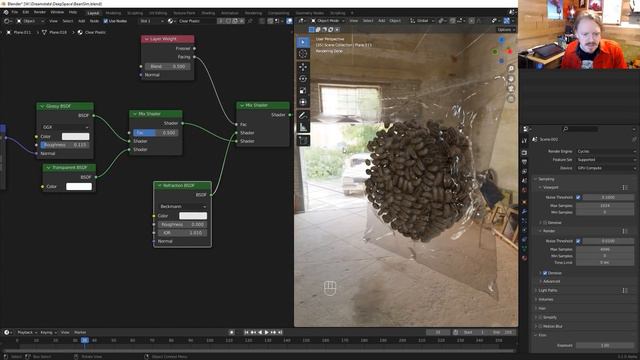Select the Cursor tool in viewport toolbar
640x360 pixels.
point(303,54)
